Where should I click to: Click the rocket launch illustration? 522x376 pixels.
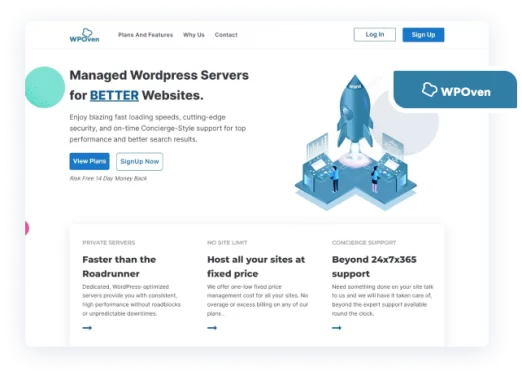coord(356,143)
